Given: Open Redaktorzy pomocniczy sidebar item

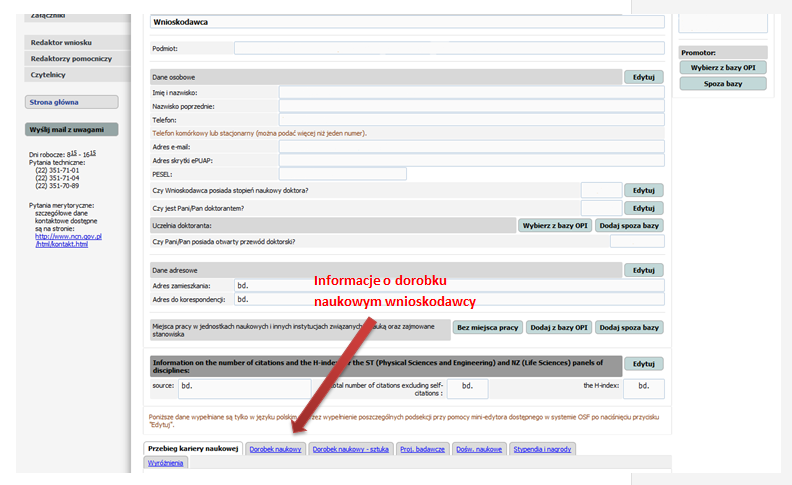Looking at the screenshot, I should [x=77, y=59].
